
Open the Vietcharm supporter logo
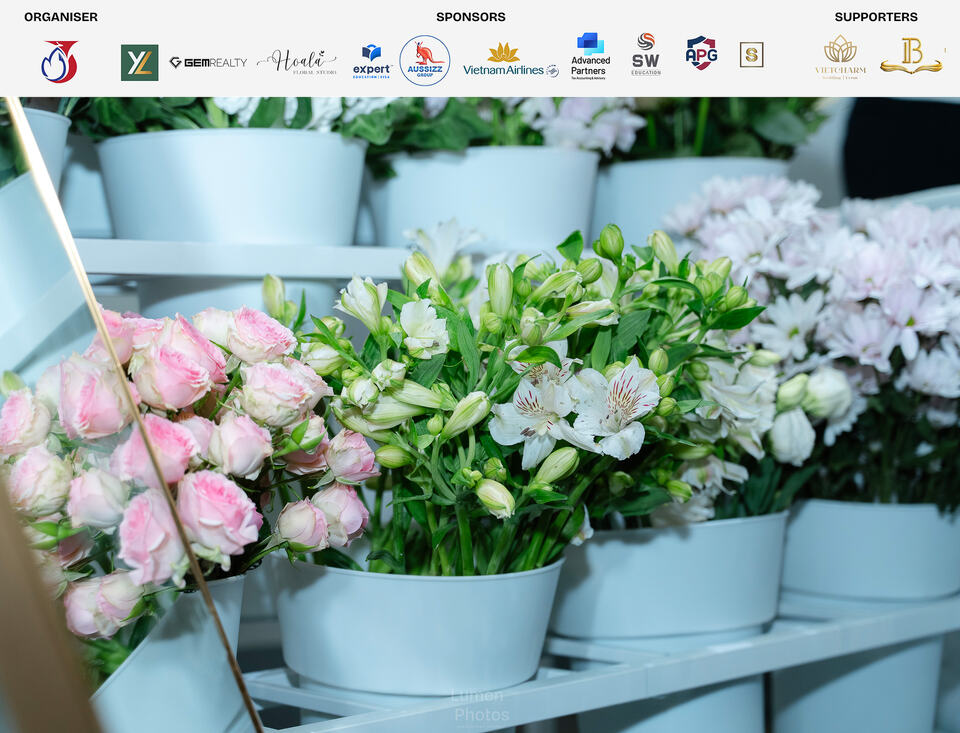(x=841, y=57)
